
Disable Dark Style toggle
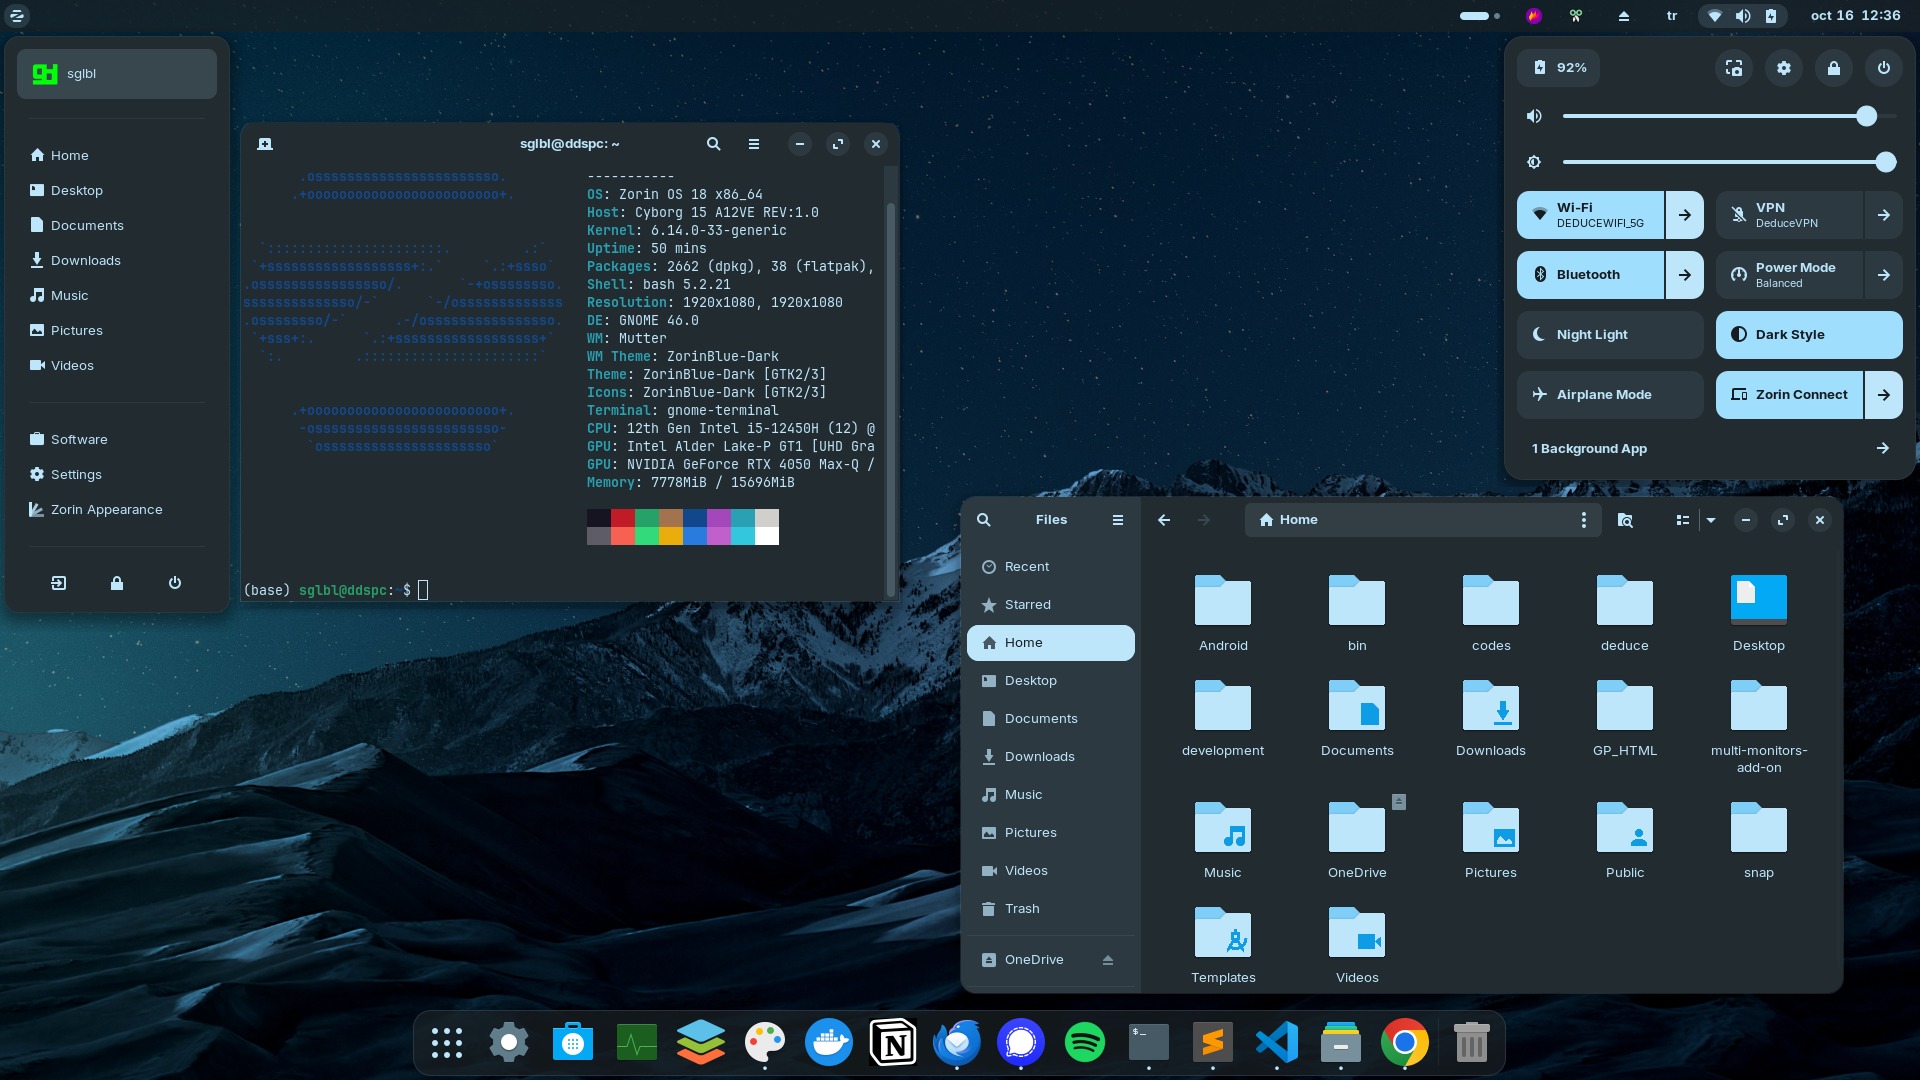pyautogui.click(x=1809, y=335)
